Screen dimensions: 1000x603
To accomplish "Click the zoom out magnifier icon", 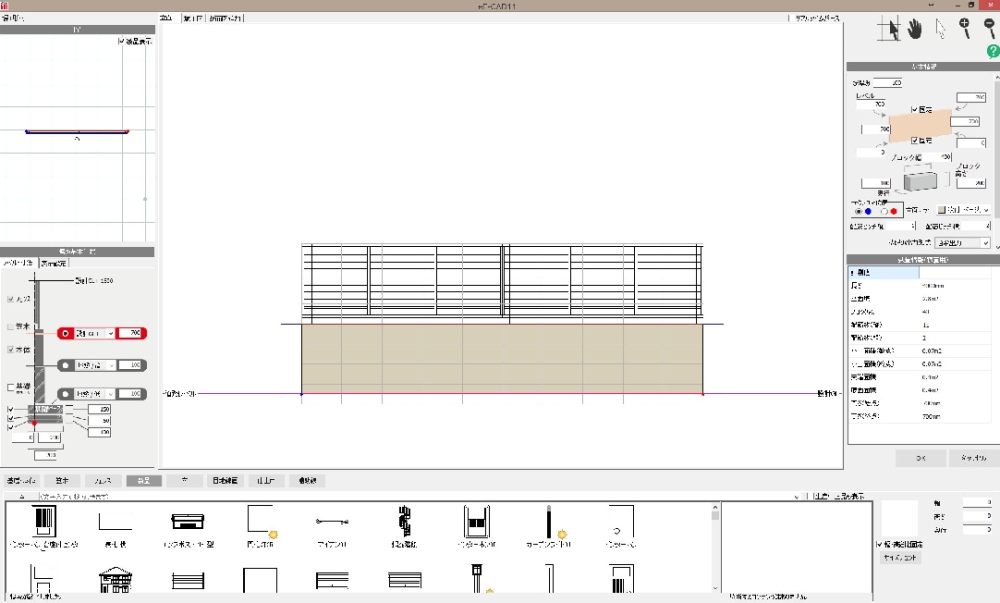I will click(x=989, y=28).
